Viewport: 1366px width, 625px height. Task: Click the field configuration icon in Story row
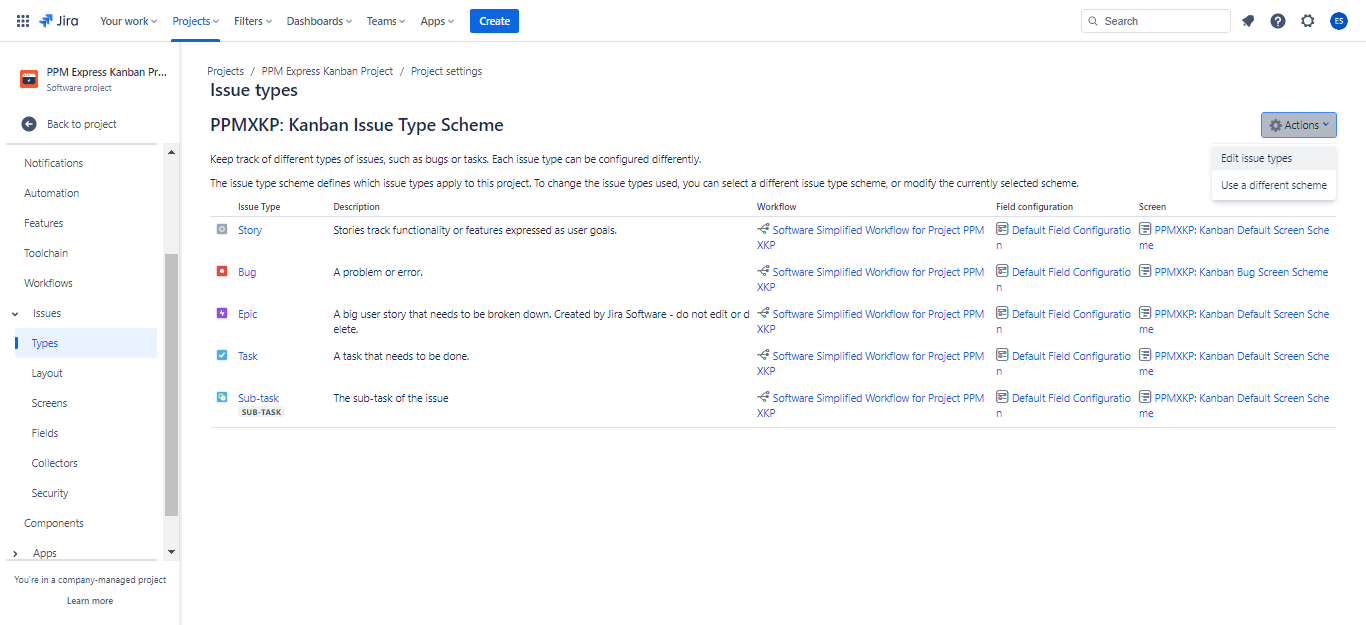pos(1002,229)
